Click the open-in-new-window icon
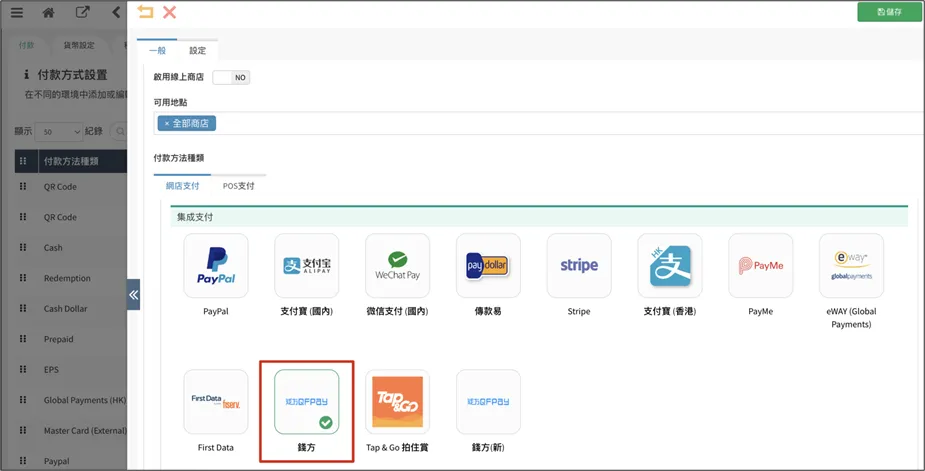 pos(83,12)
